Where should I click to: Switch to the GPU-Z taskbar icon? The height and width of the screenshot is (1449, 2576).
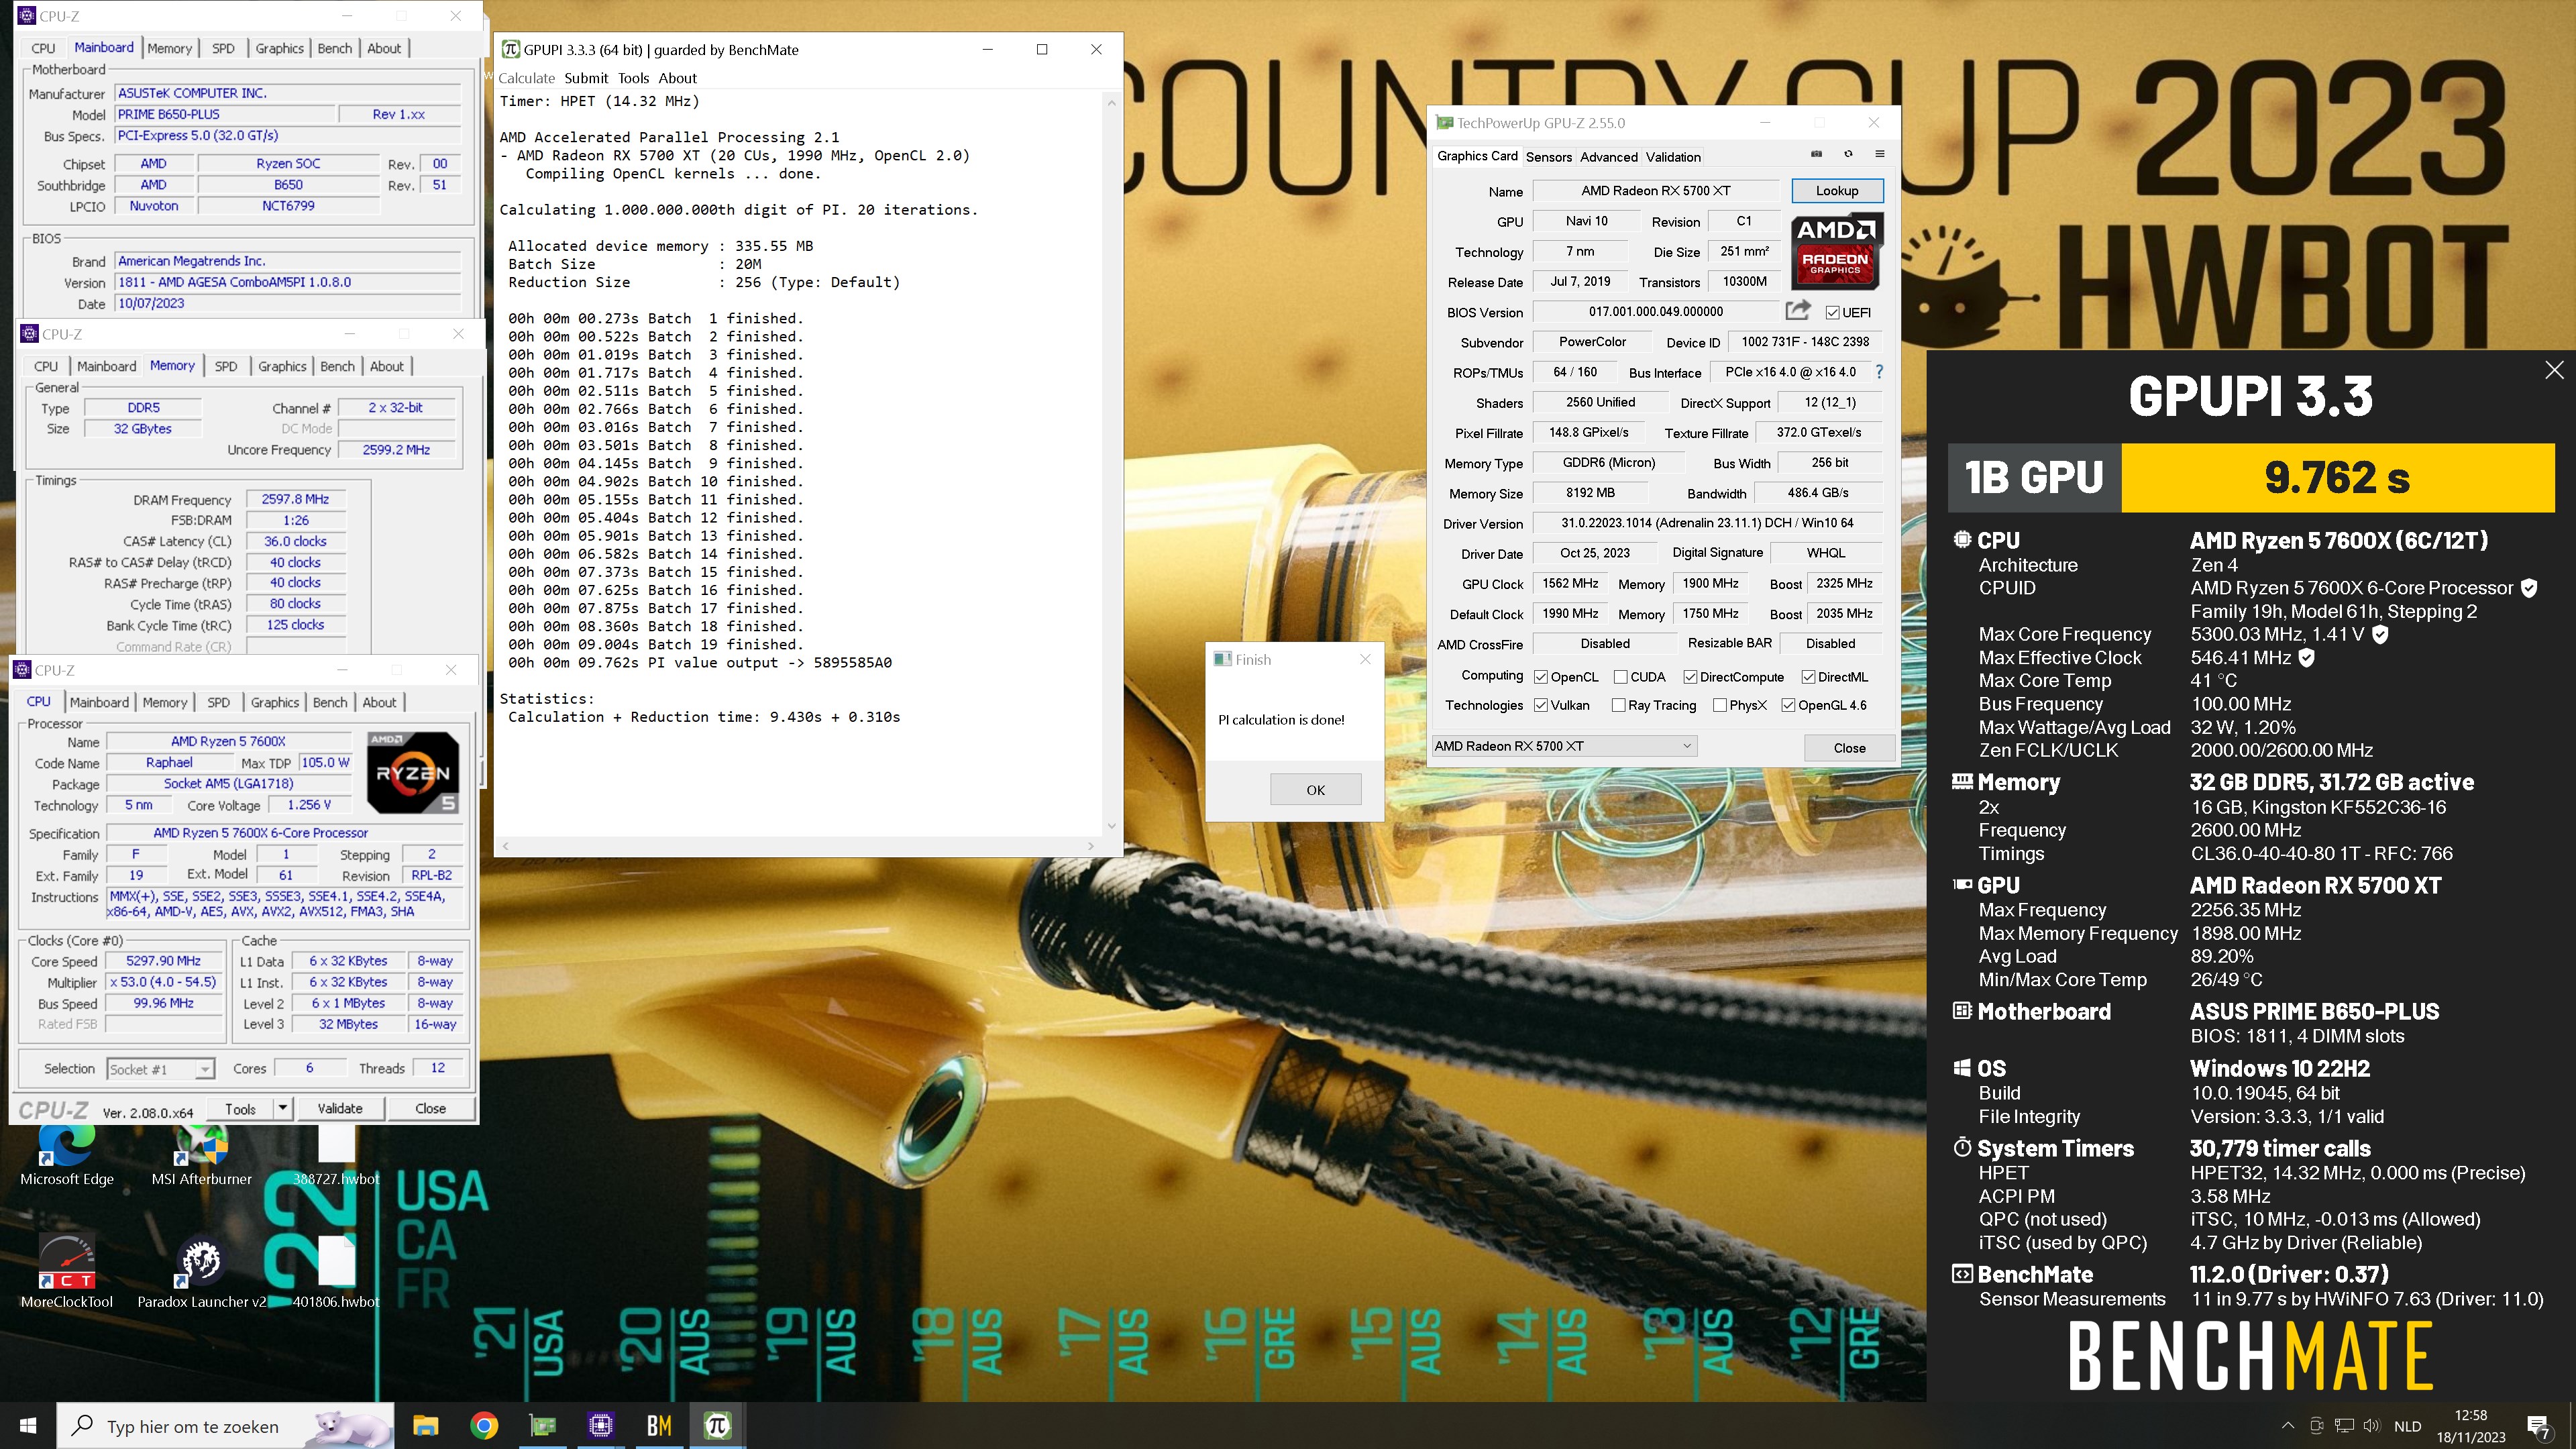(x=542, y=1425)
